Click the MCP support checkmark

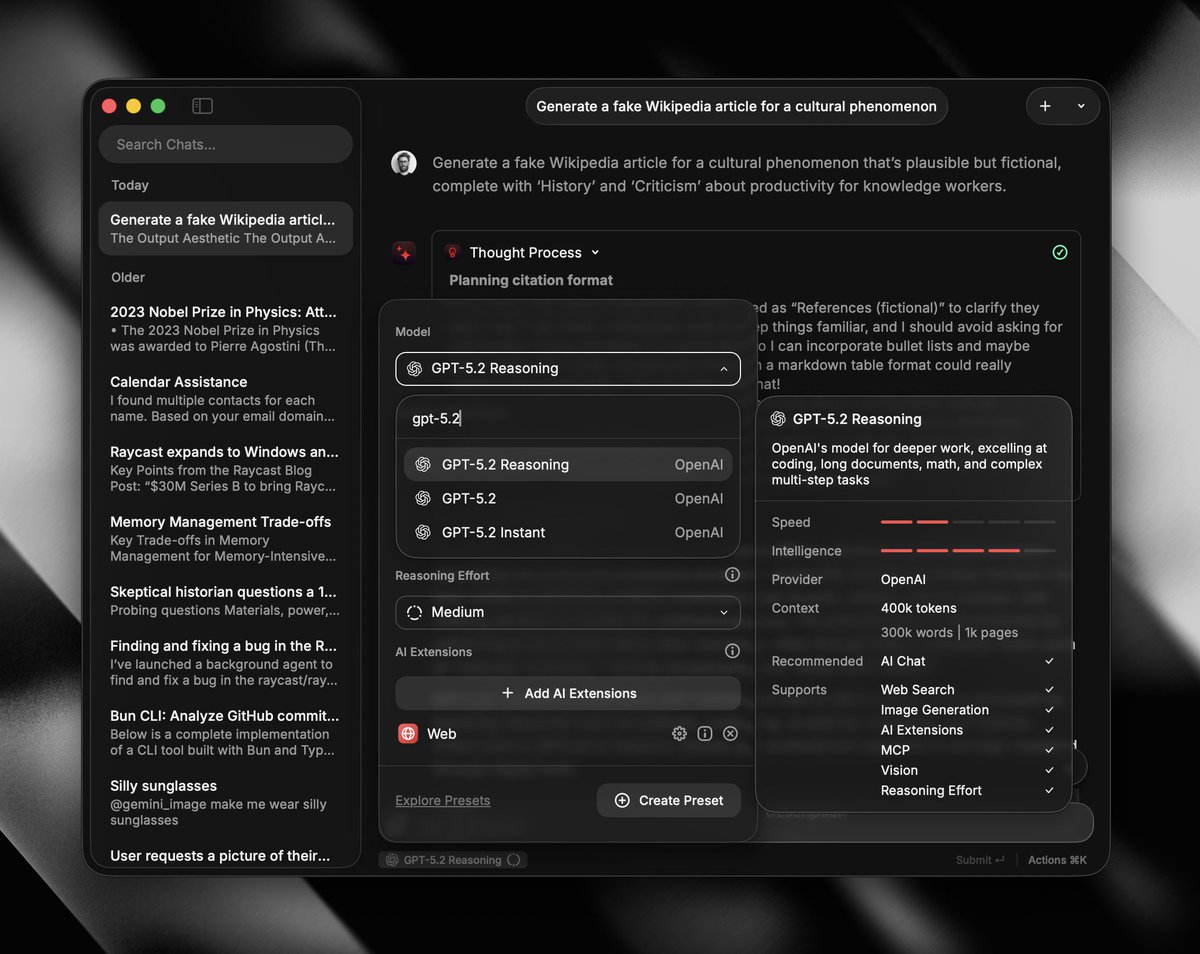pos(1049,750)
